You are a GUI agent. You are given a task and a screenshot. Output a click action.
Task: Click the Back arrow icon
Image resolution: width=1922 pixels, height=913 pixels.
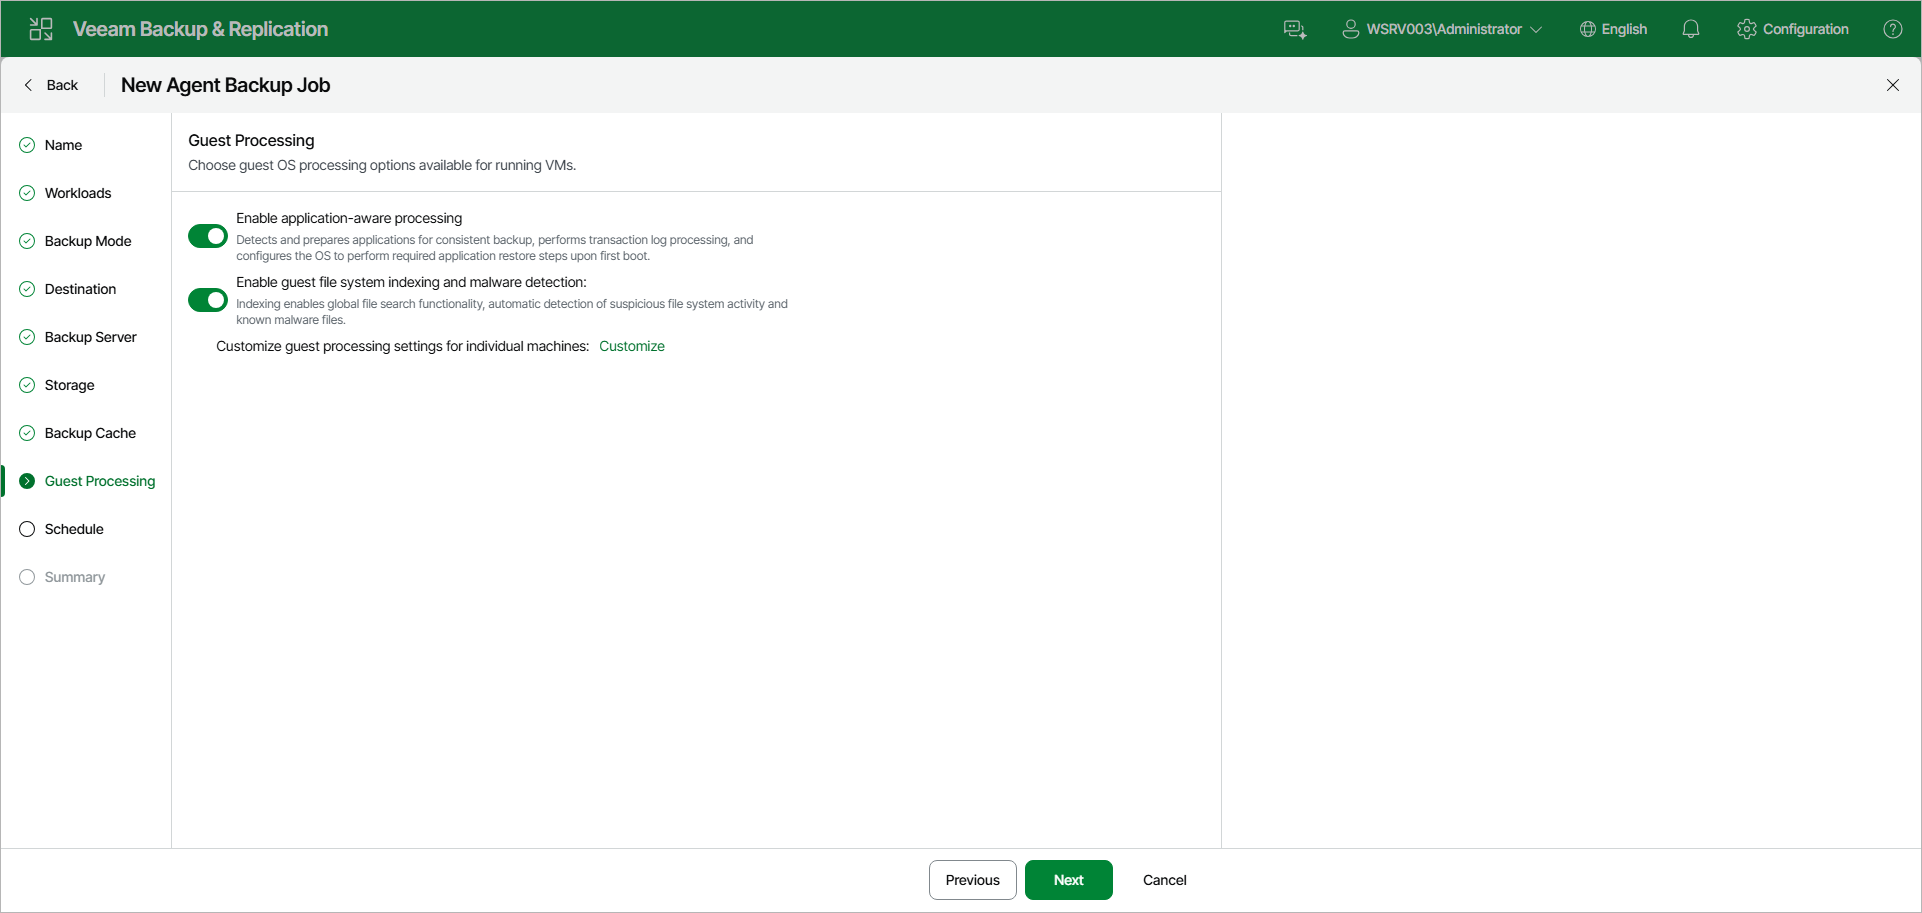(x=28, y=85)
